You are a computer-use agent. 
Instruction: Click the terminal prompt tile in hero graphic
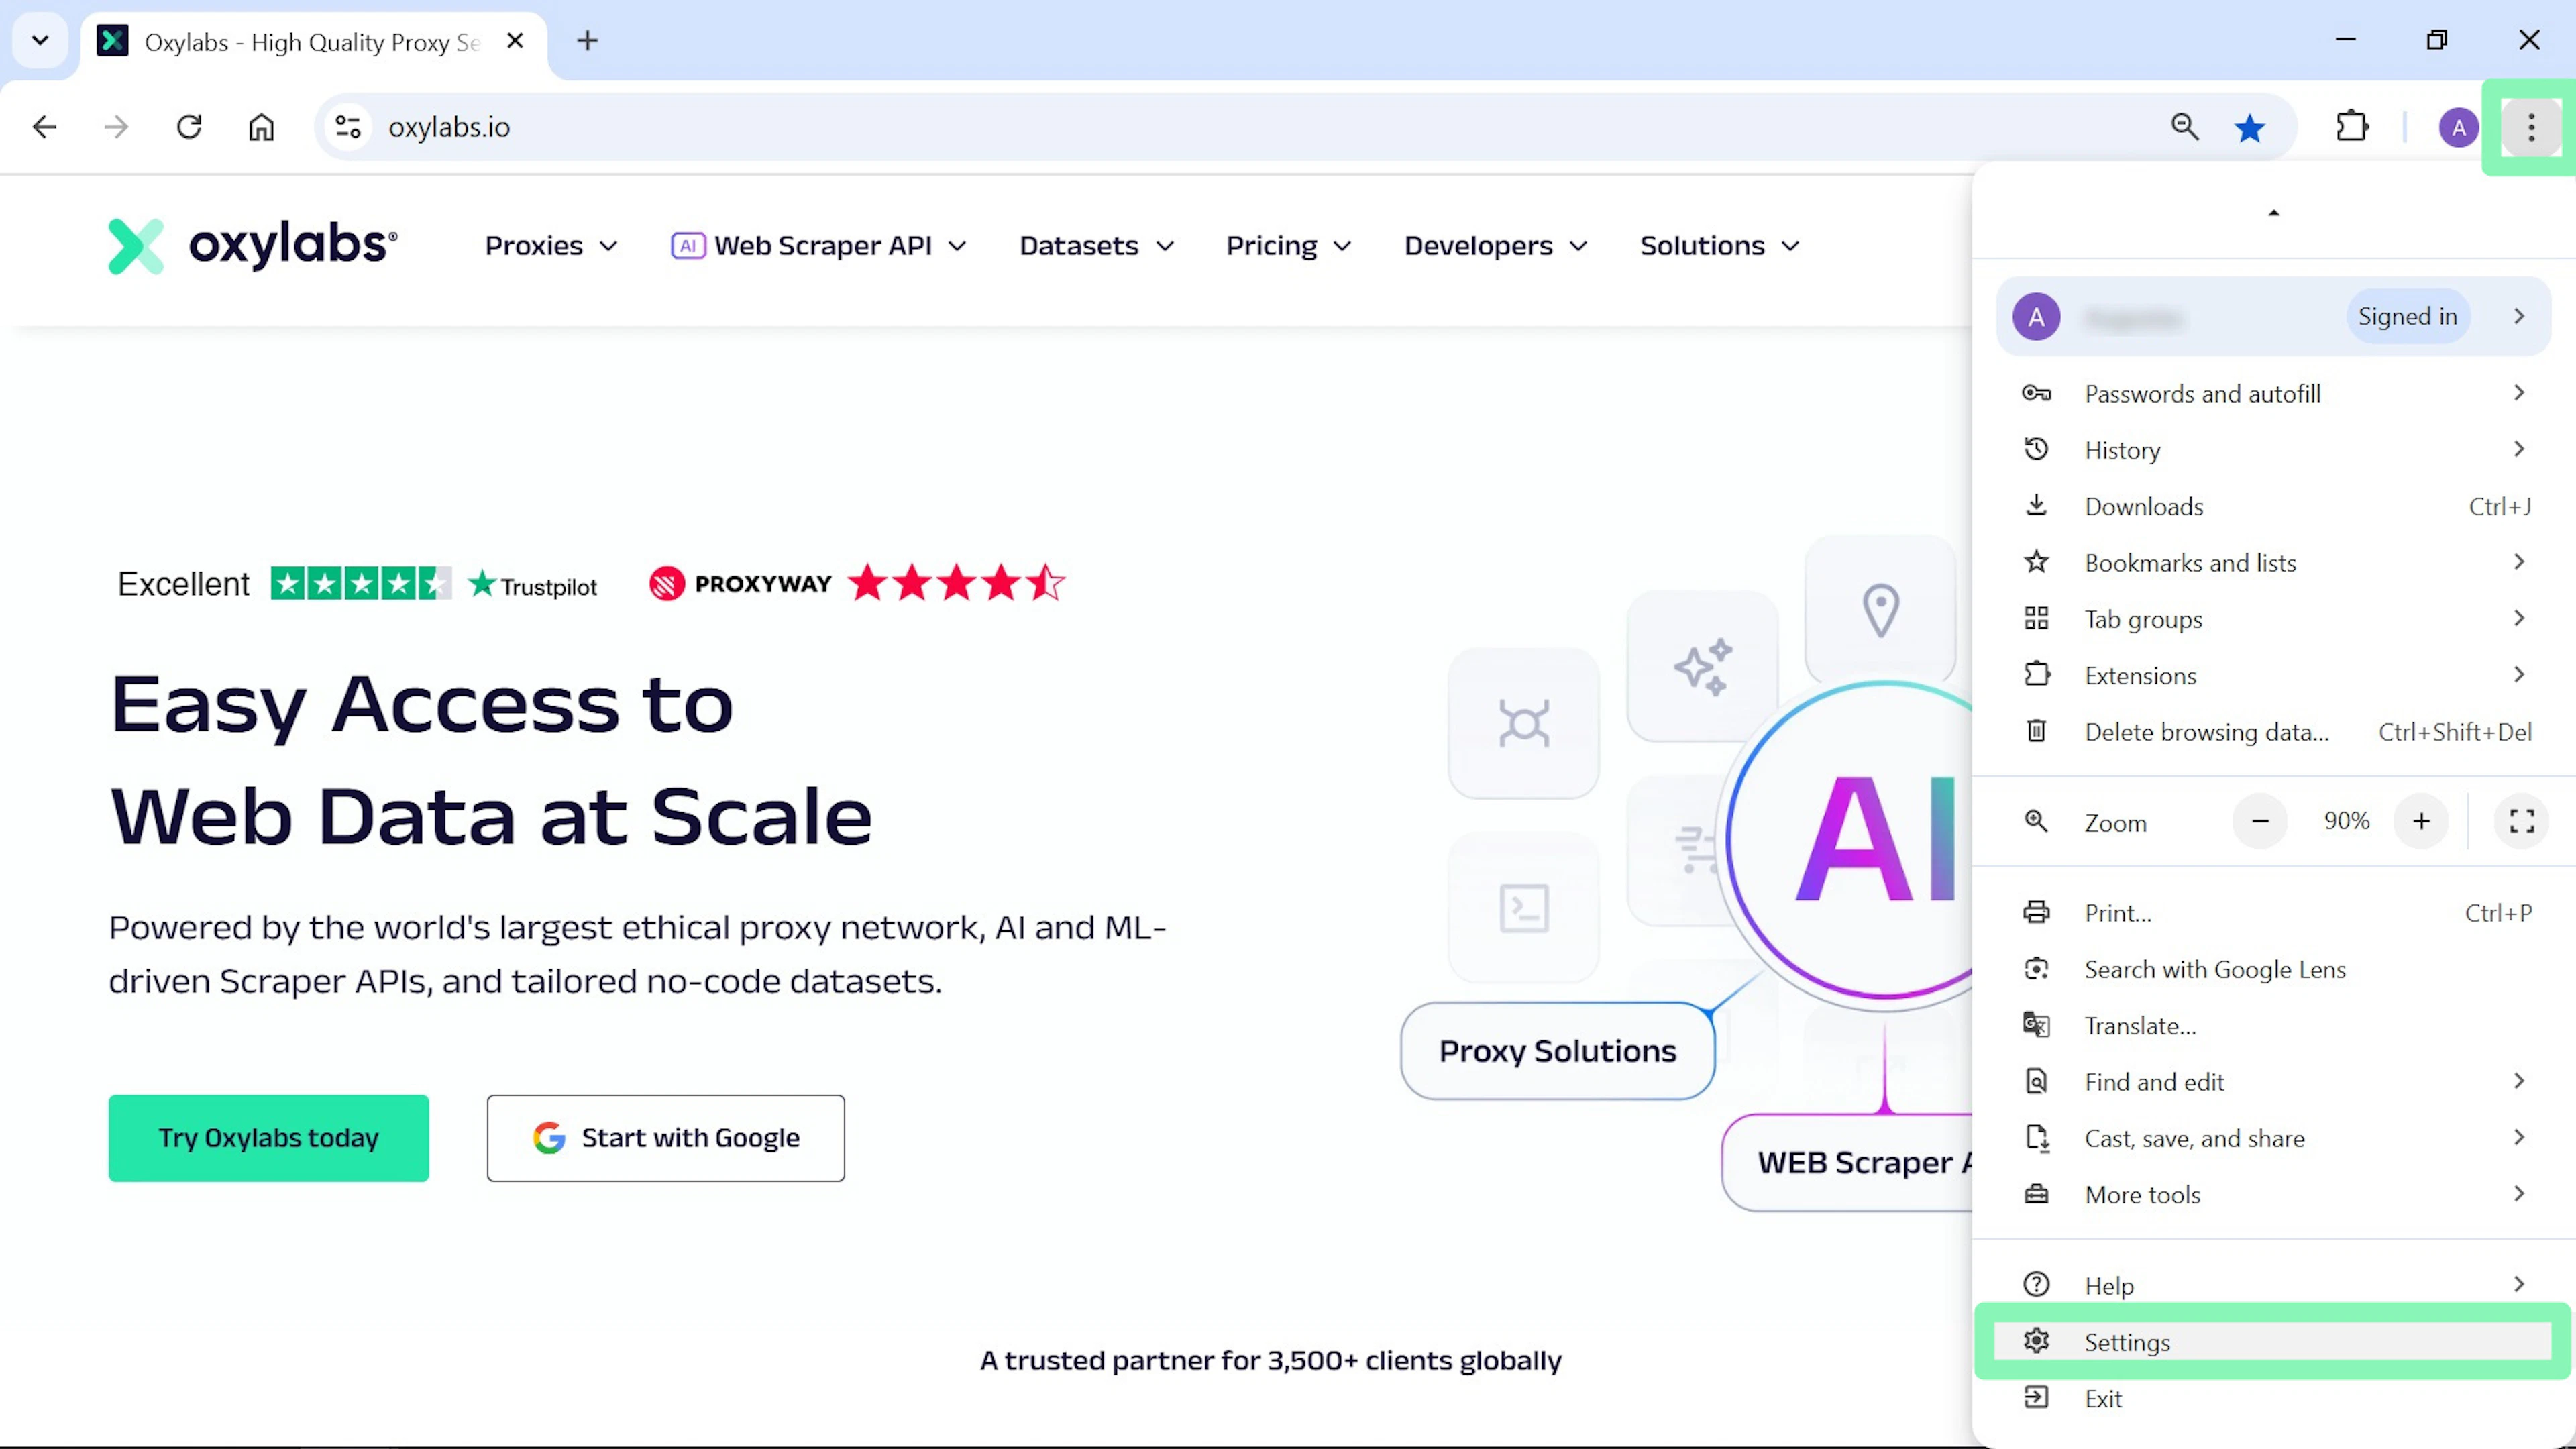pyautogui.click(x=1524, y=908)
